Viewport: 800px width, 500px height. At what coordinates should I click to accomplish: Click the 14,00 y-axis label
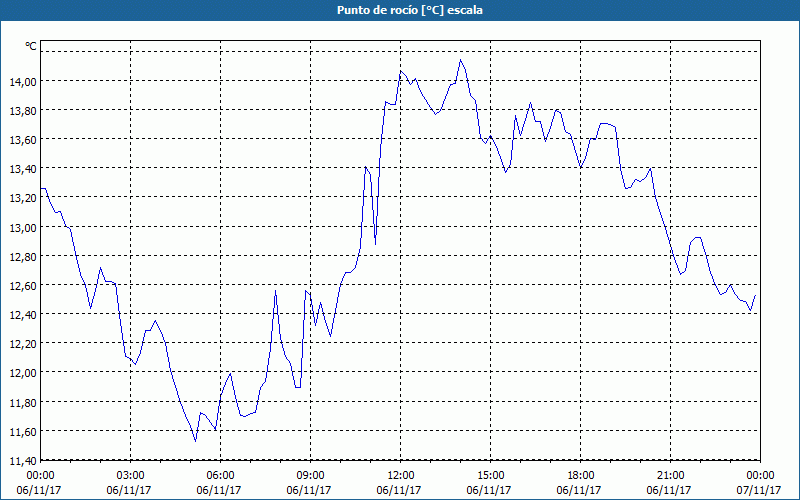[x=23, y=82]
